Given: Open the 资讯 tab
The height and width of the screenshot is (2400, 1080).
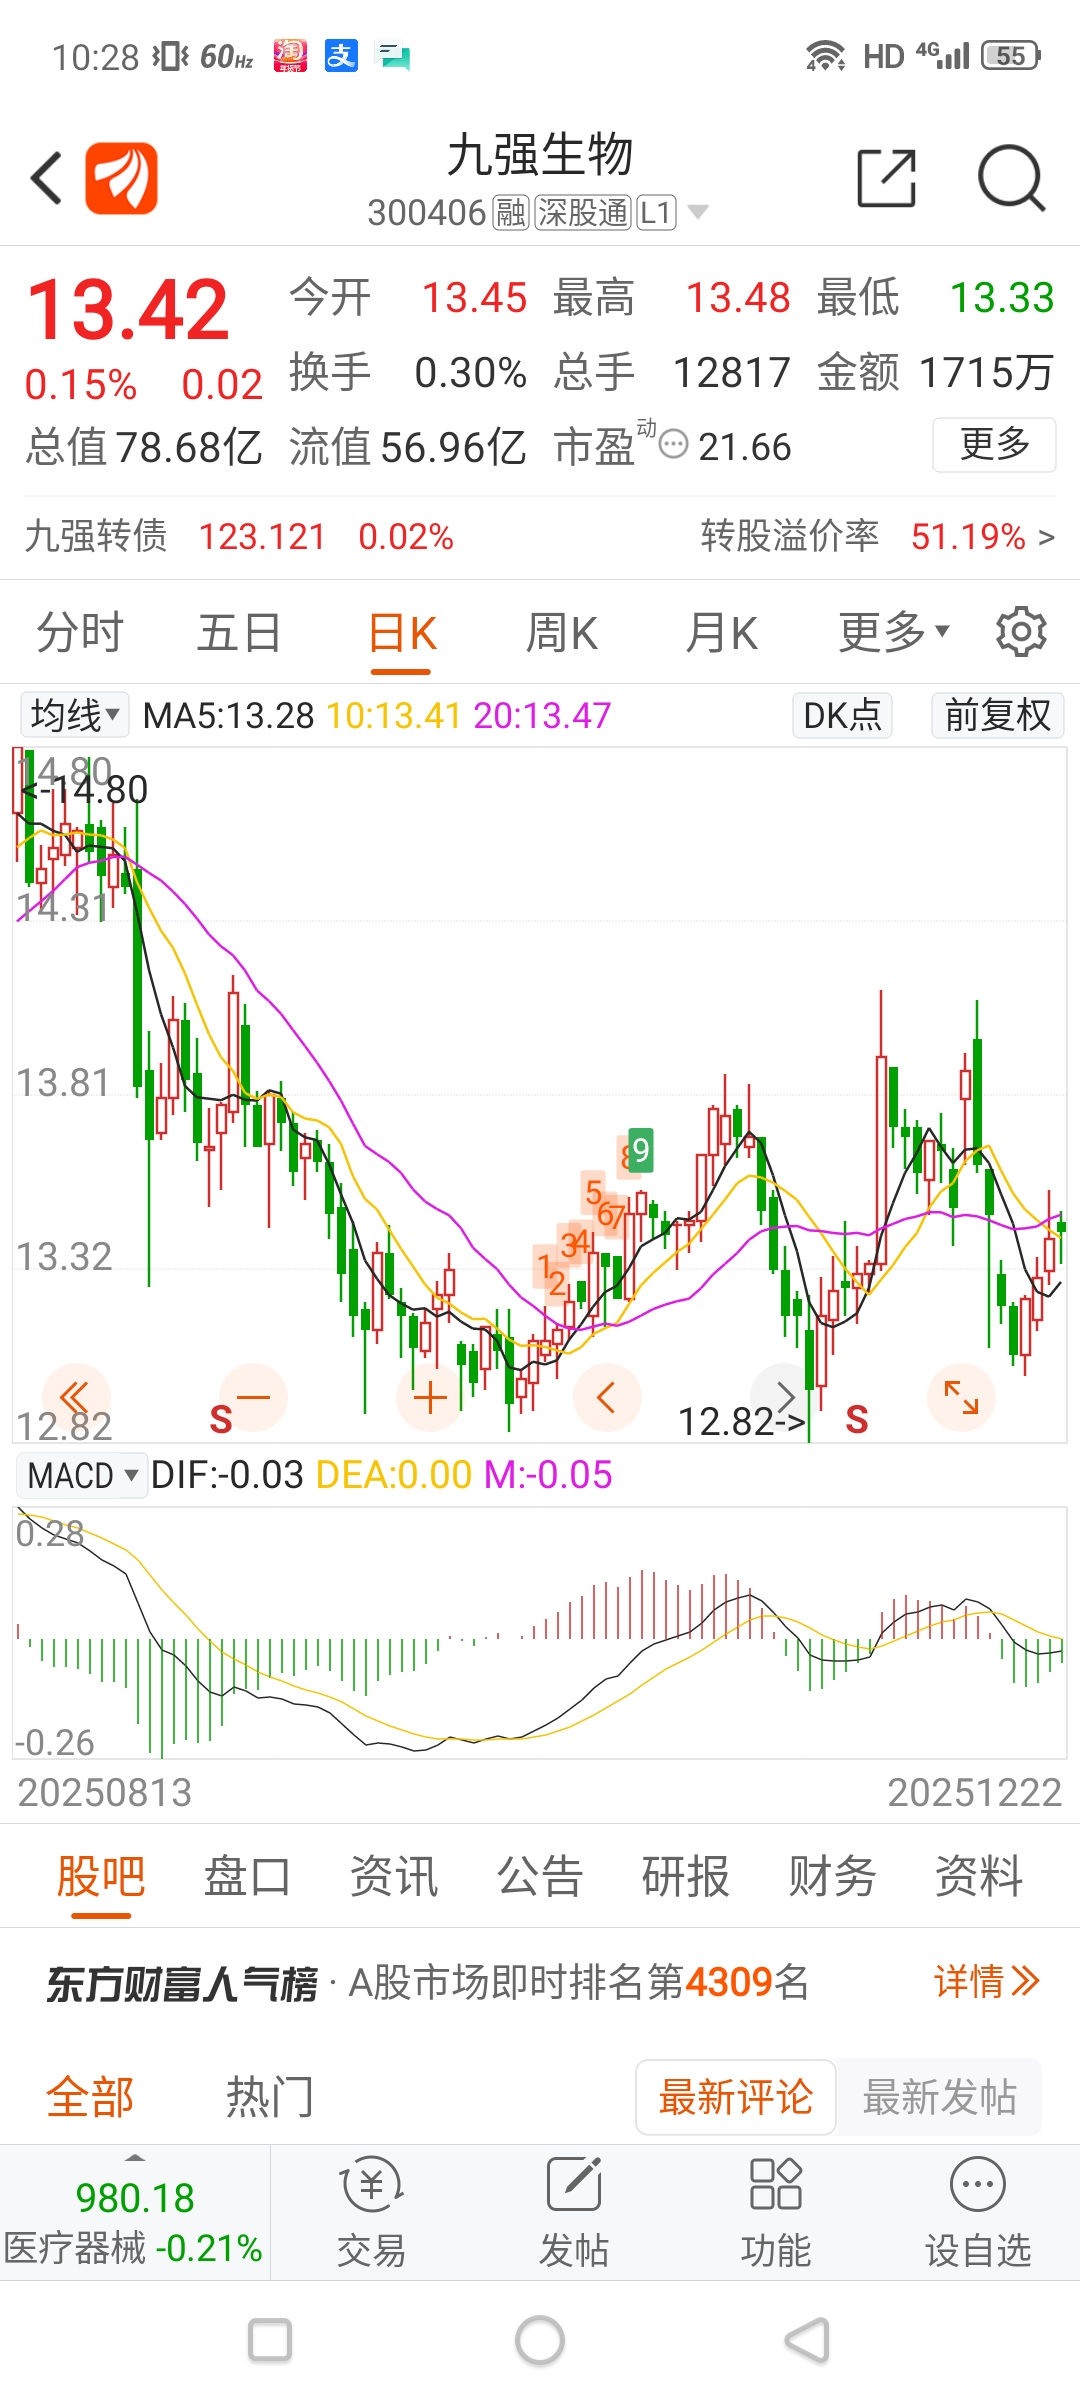Looking at the screenshot, I should point(394,1875).
